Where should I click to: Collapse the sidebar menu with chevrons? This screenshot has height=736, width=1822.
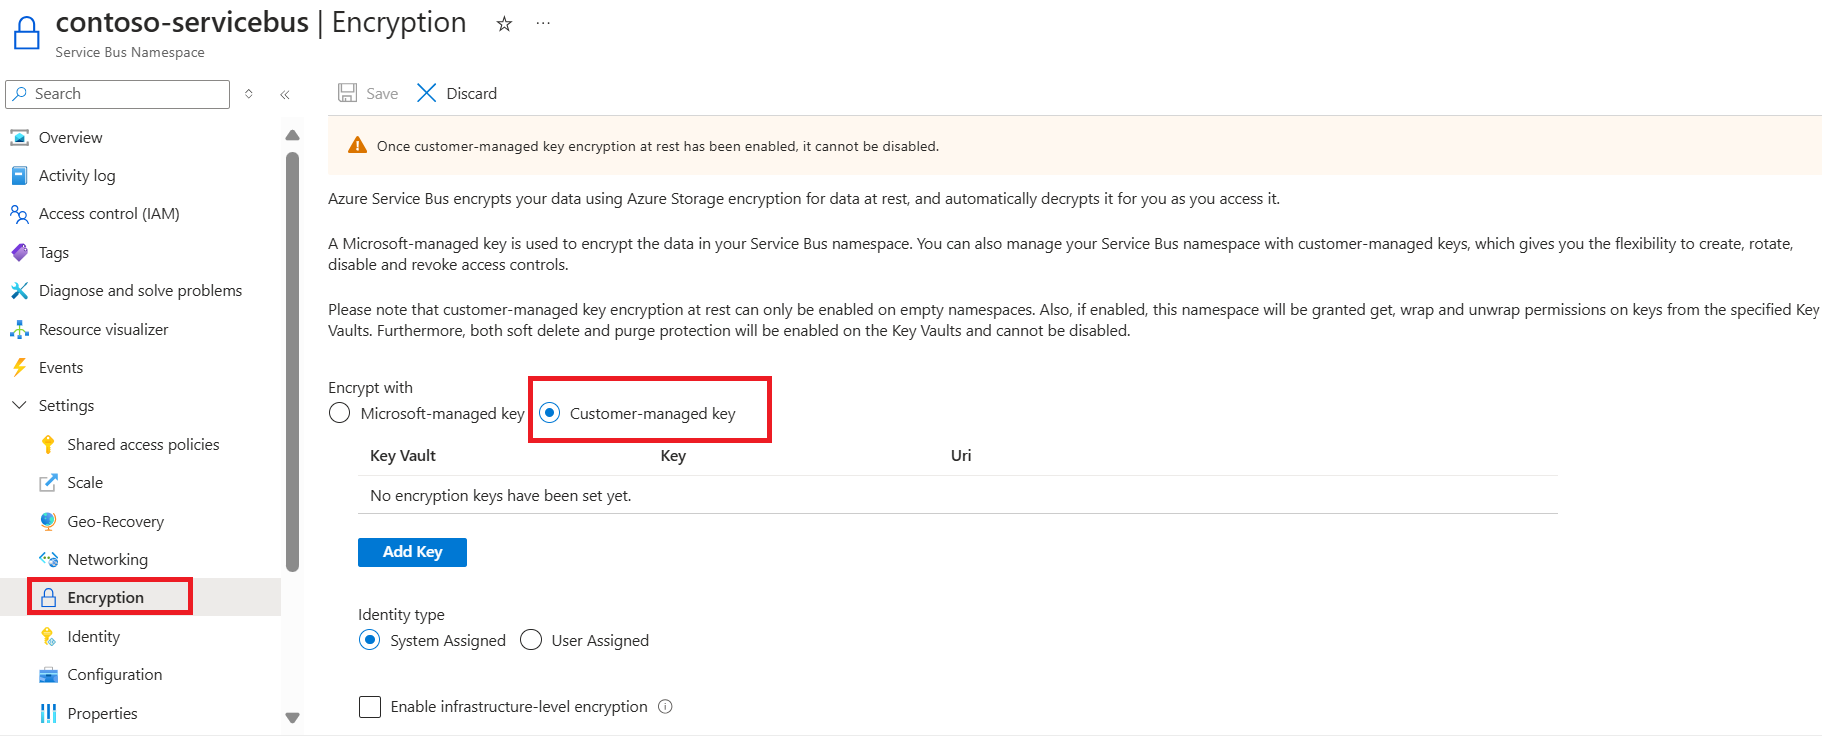pyautogui.click(x=285, y=94)
